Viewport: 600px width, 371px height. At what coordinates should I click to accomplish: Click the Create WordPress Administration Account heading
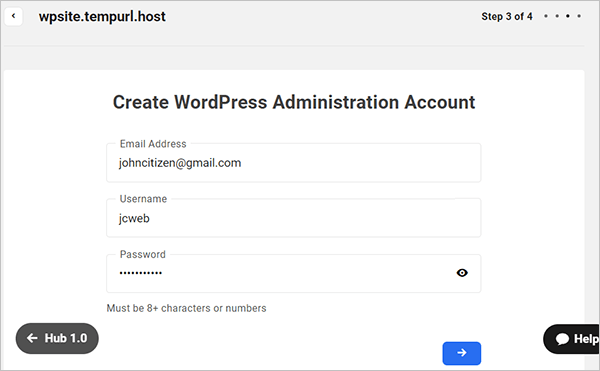(294, 103)
